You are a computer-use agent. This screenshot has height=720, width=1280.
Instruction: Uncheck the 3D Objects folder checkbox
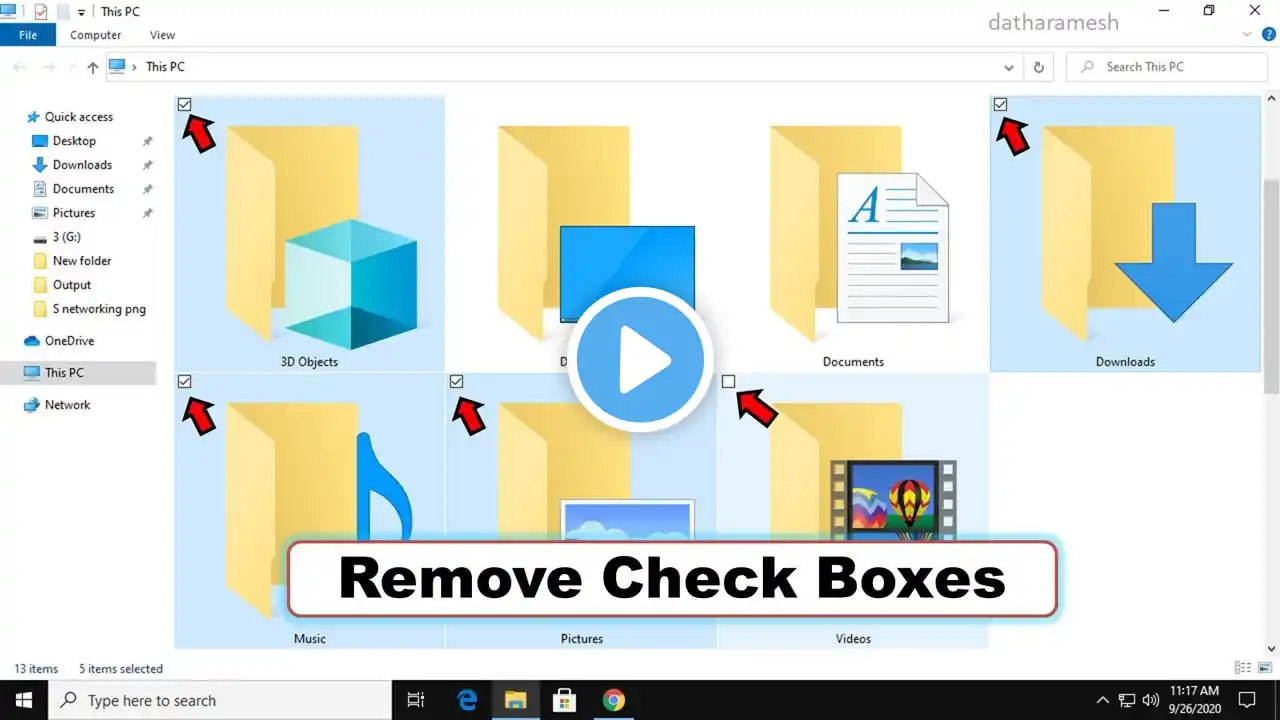coord(184,104)
